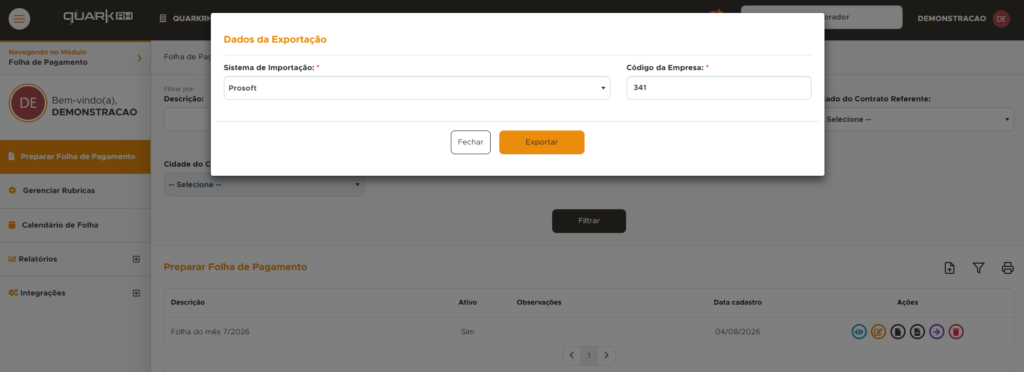1024x372 pixels.
Task: Expand the Navegando no Módulo chevron
Action: coord(139,58)
